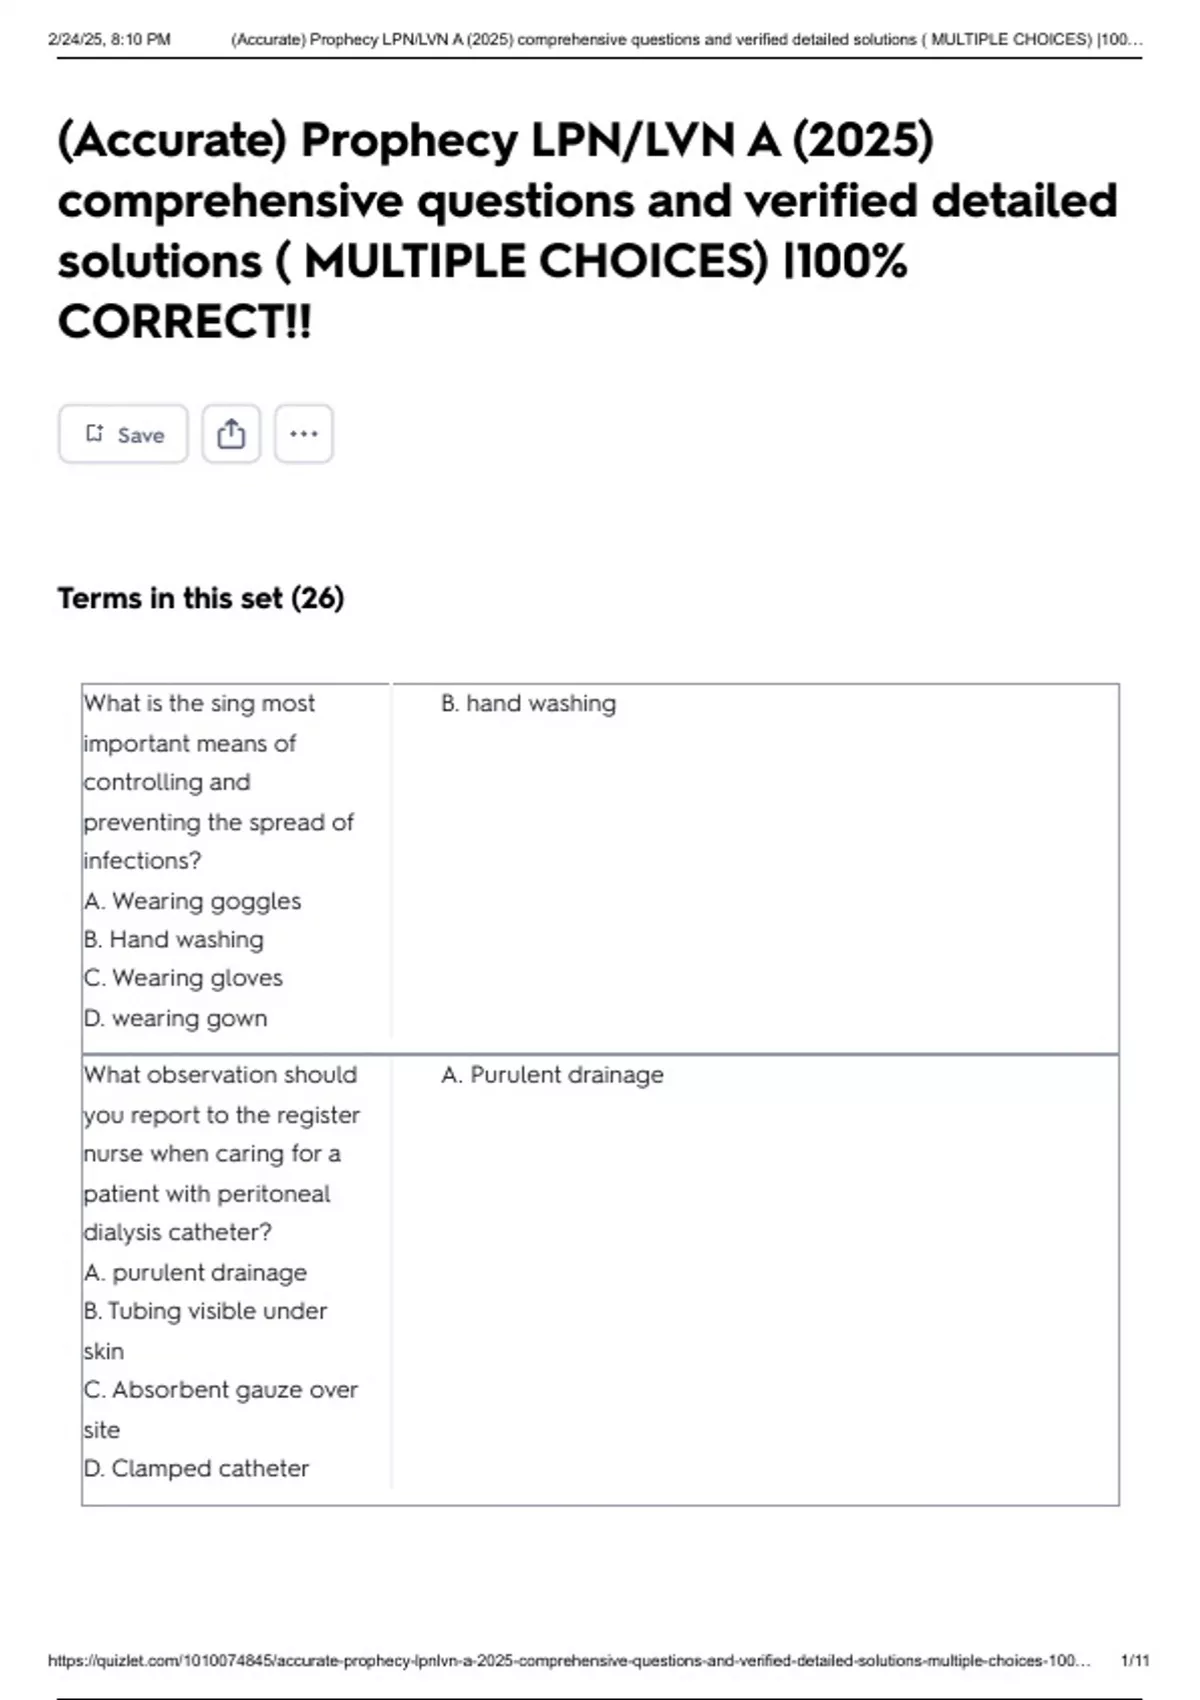
Task: Select option 'A. Wearing goggles'
Action: [x=192, y=901]
